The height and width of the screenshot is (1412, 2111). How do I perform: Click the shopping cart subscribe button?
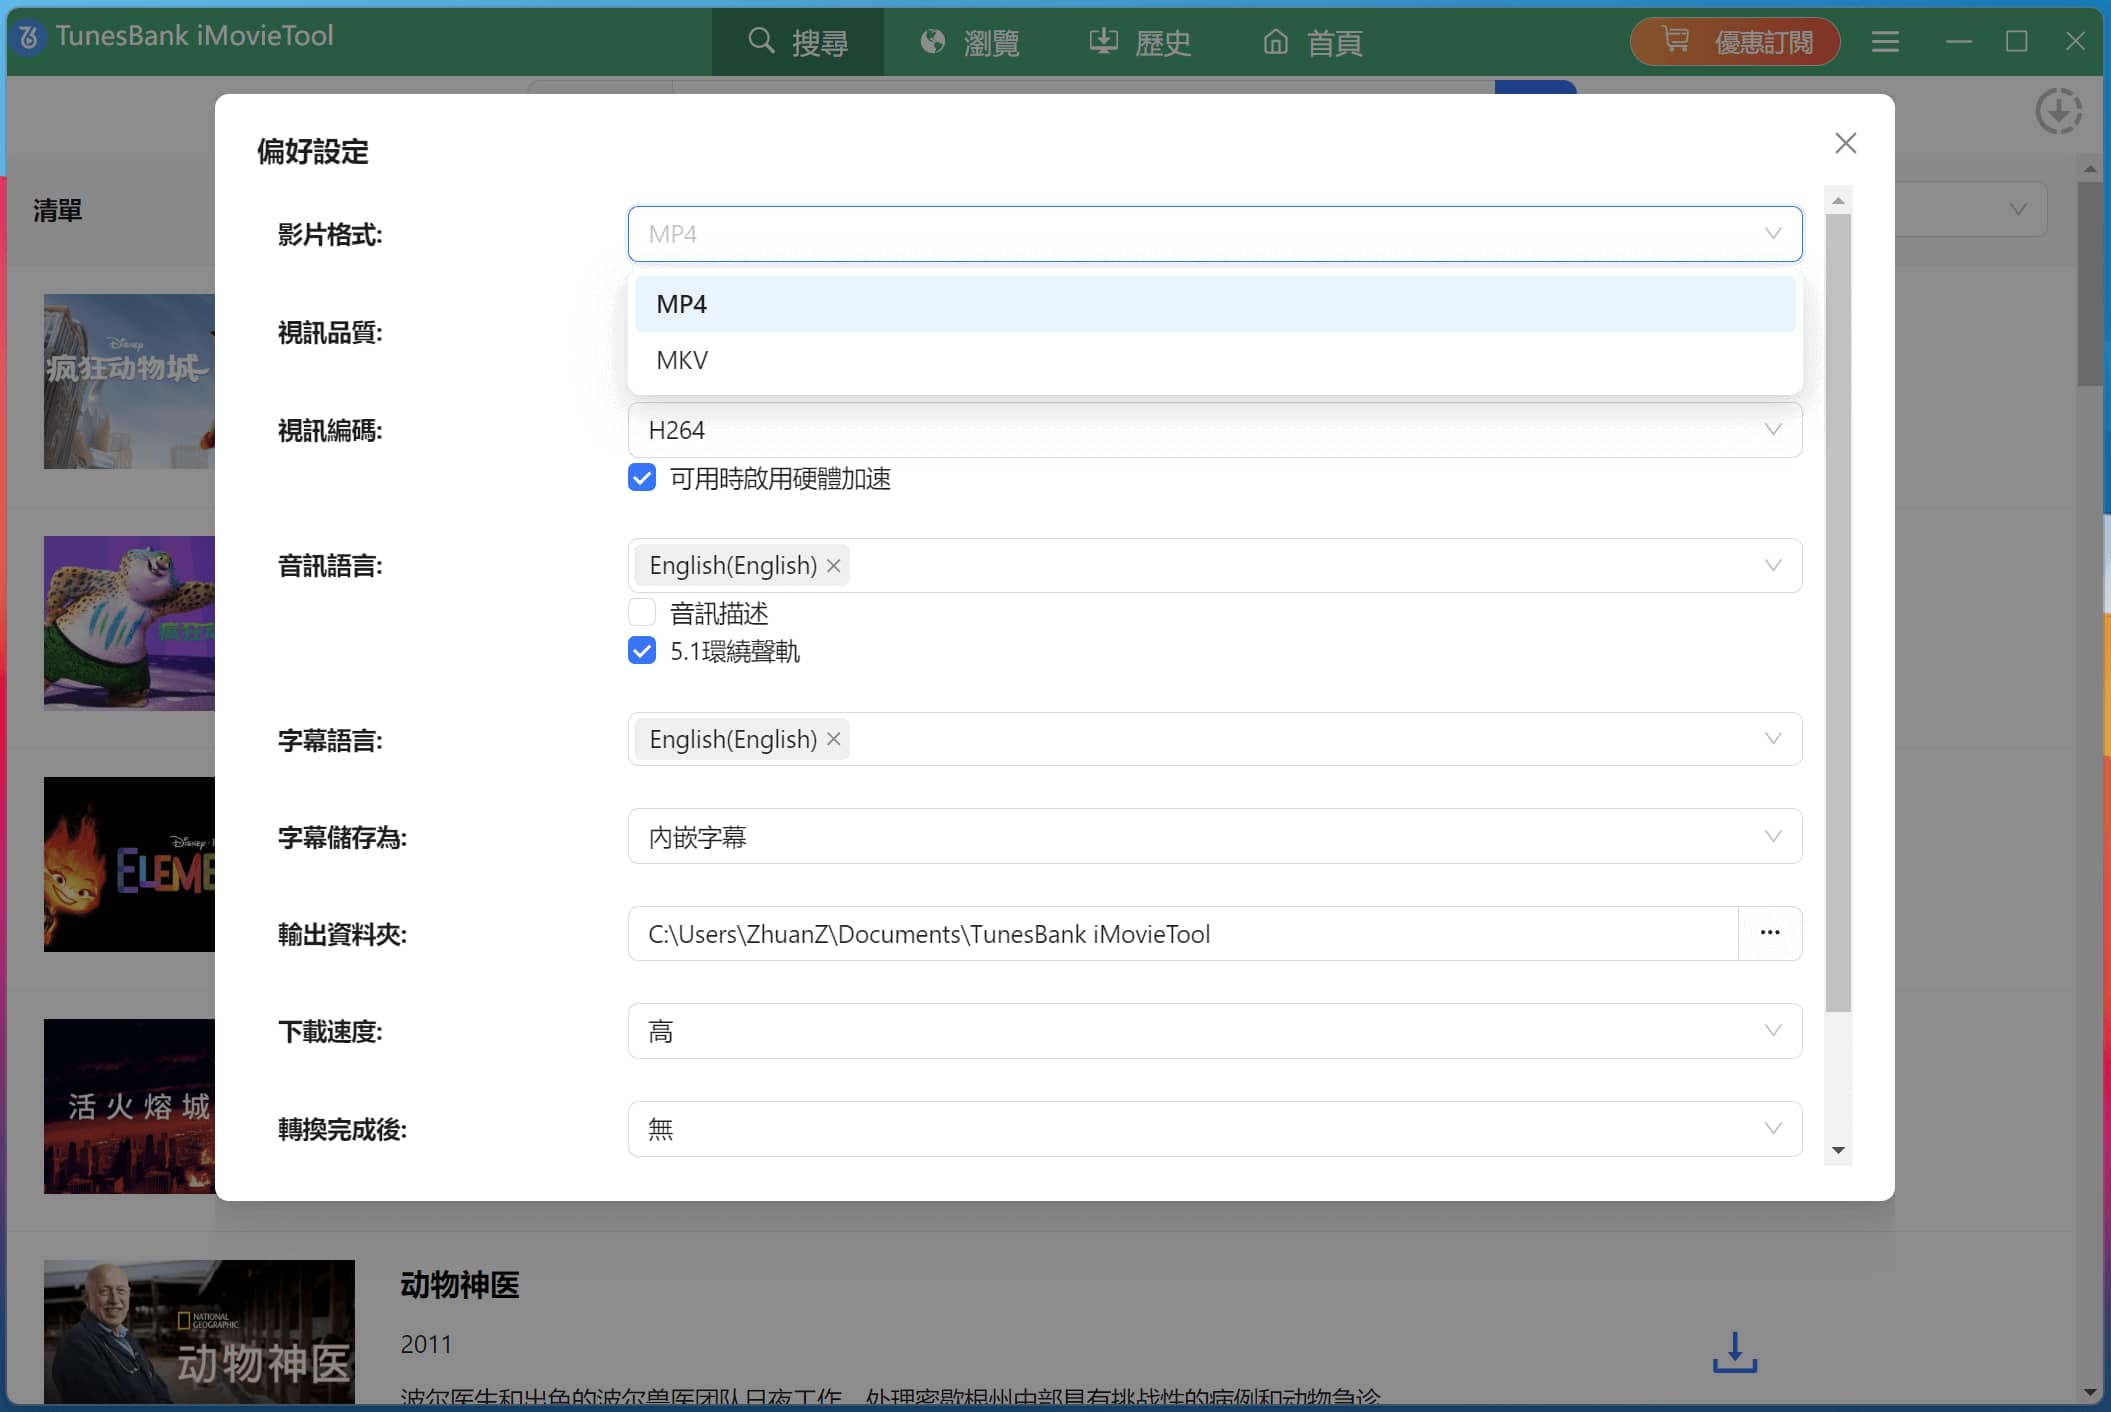(1735, 42)
